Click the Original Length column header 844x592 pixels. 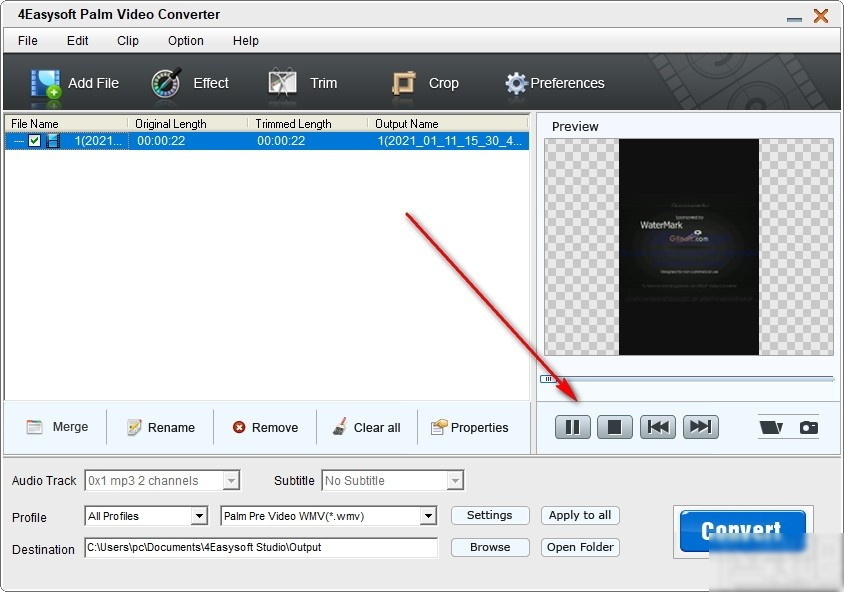(187, 124)
